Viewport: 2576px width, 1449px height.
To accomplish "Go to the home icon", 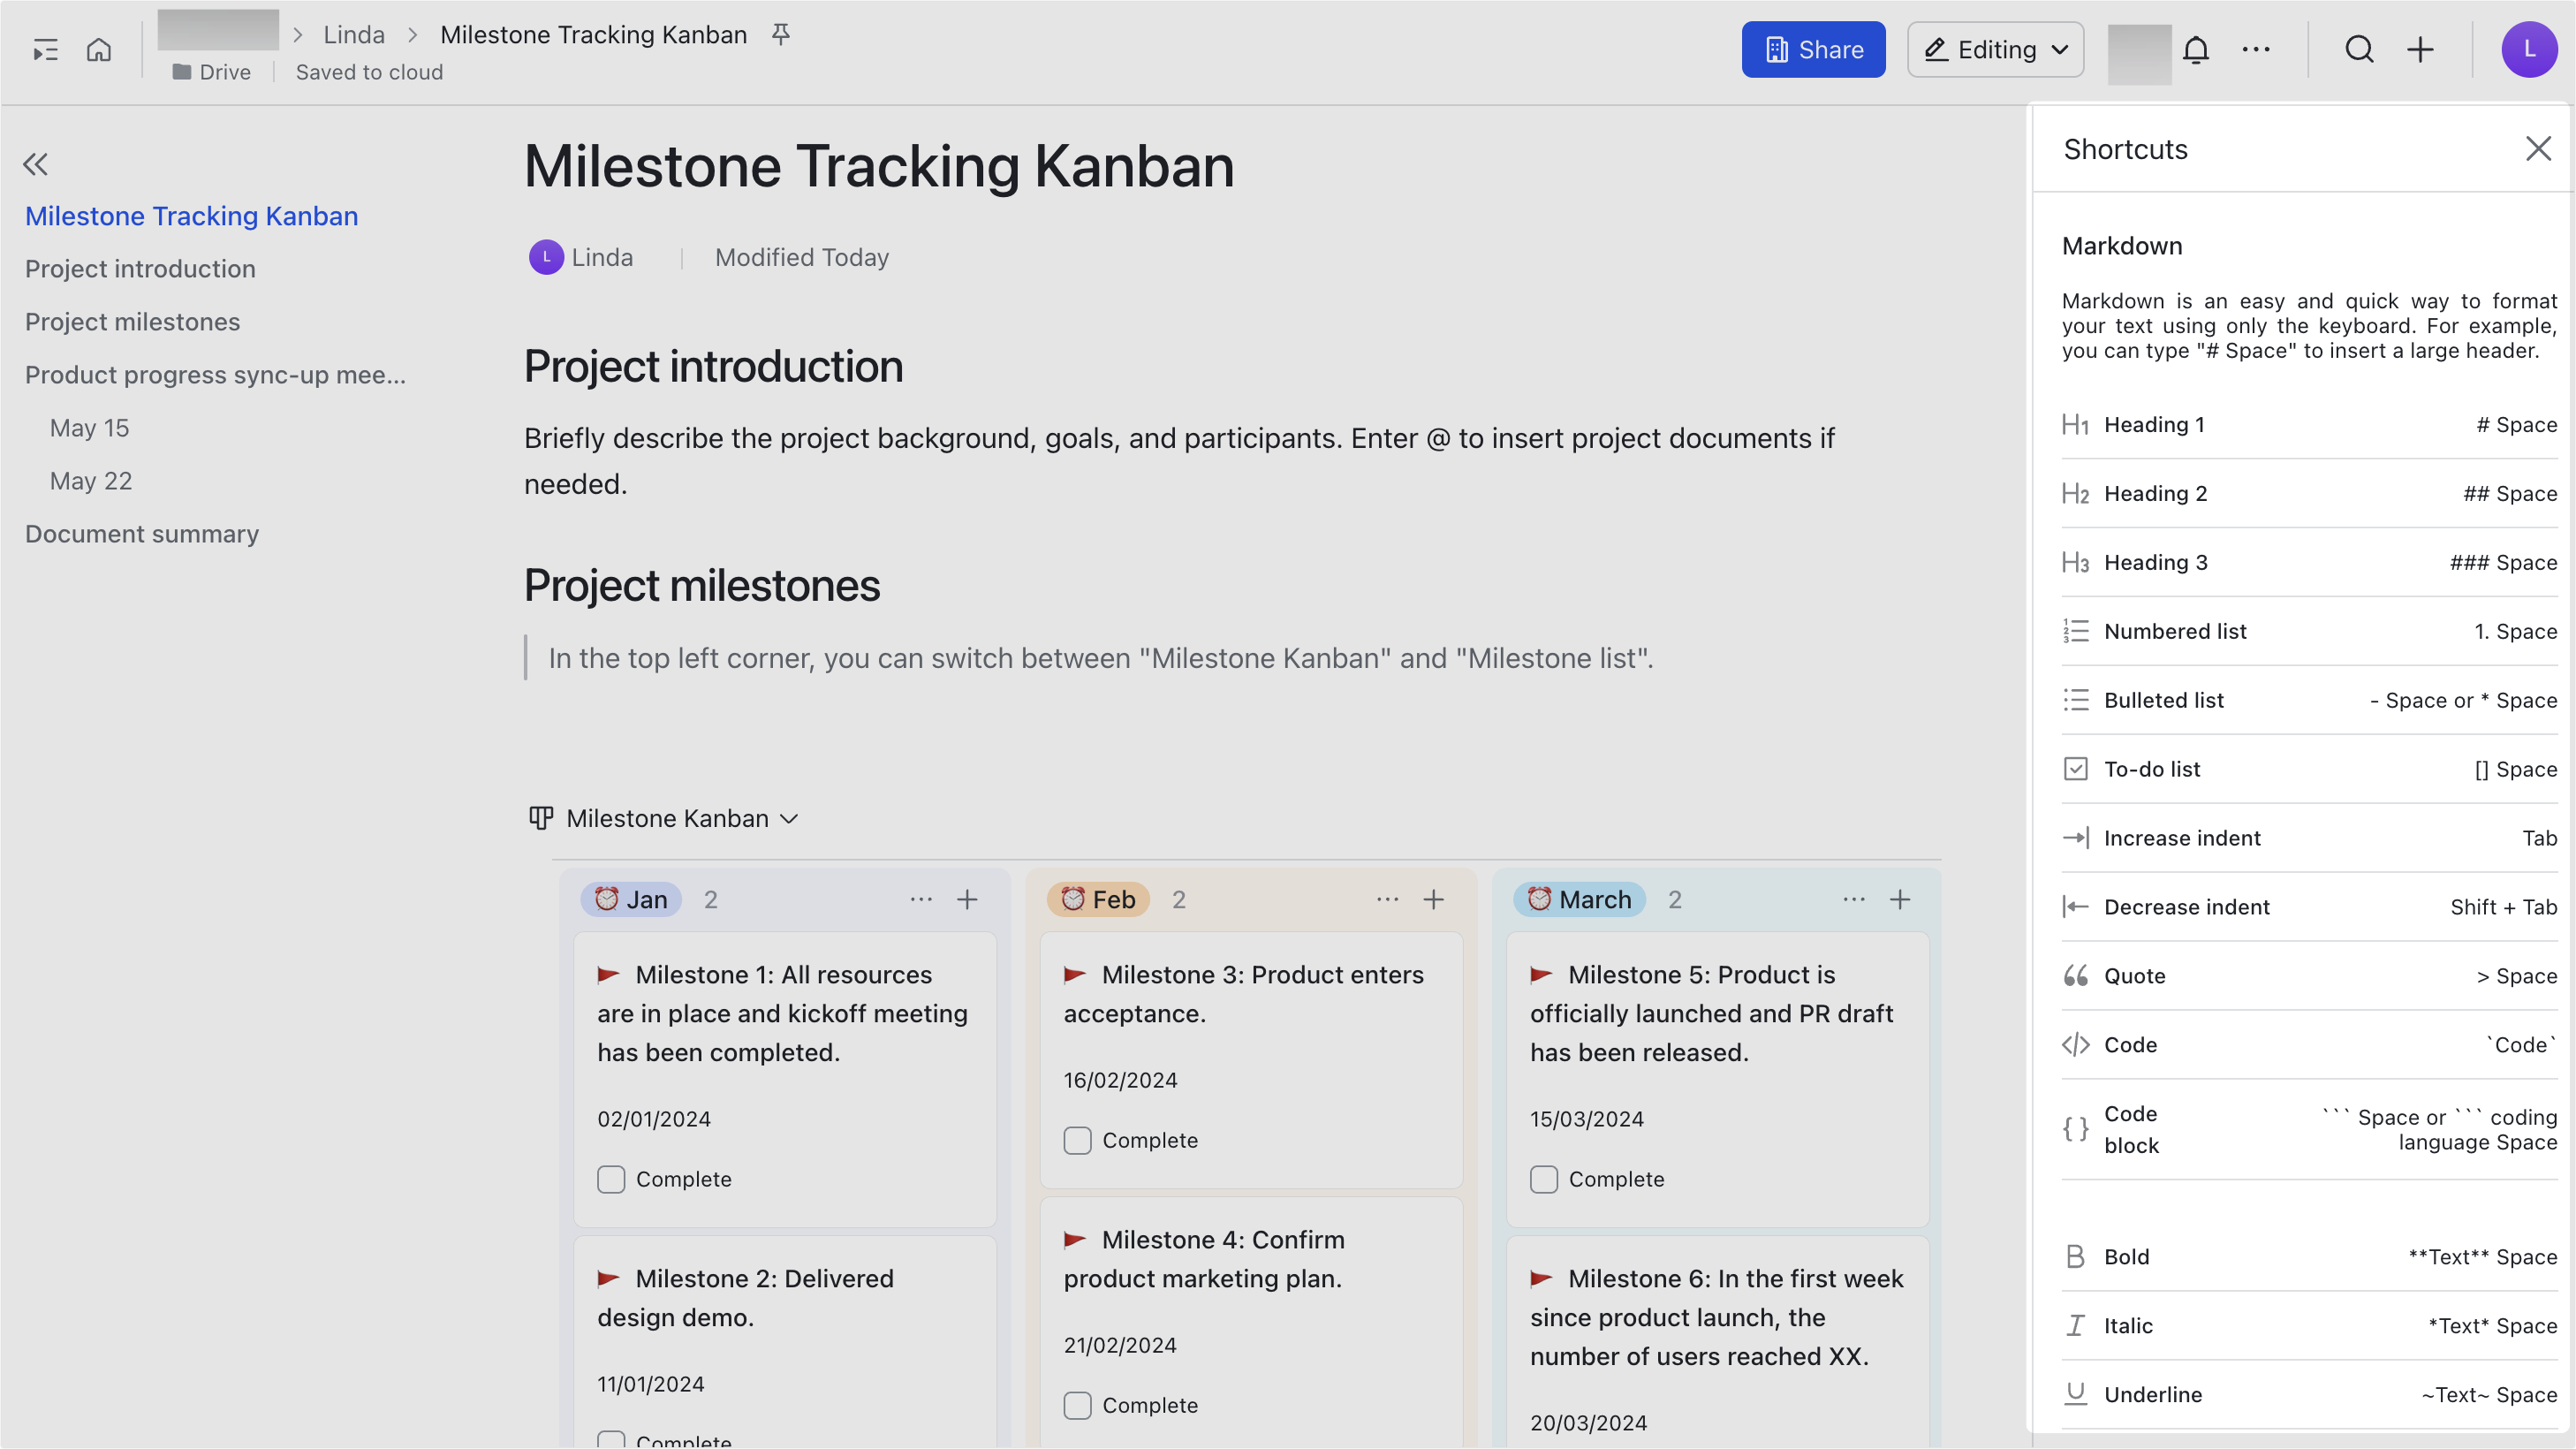I will [98, 50].
